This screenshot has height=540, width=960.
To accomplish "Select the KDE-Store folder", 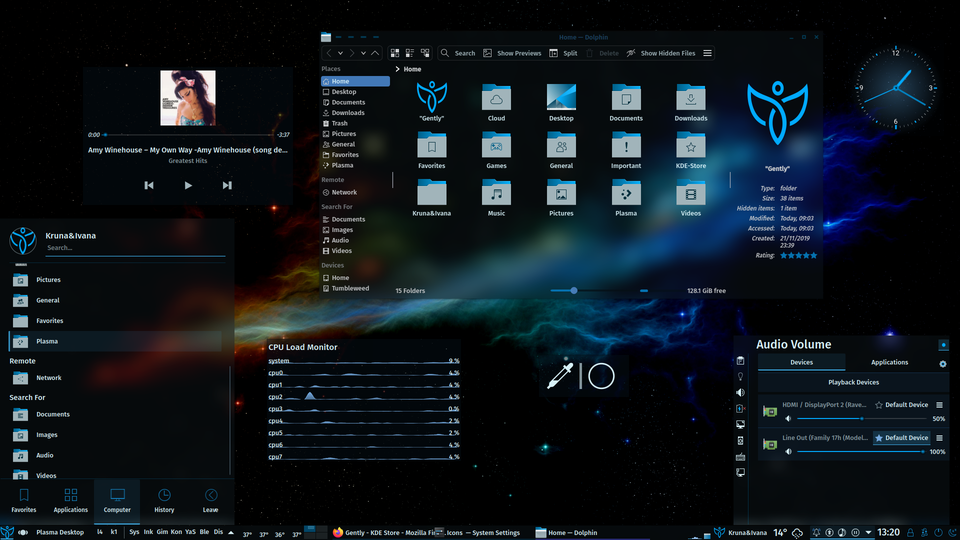I will coord(690,146).
